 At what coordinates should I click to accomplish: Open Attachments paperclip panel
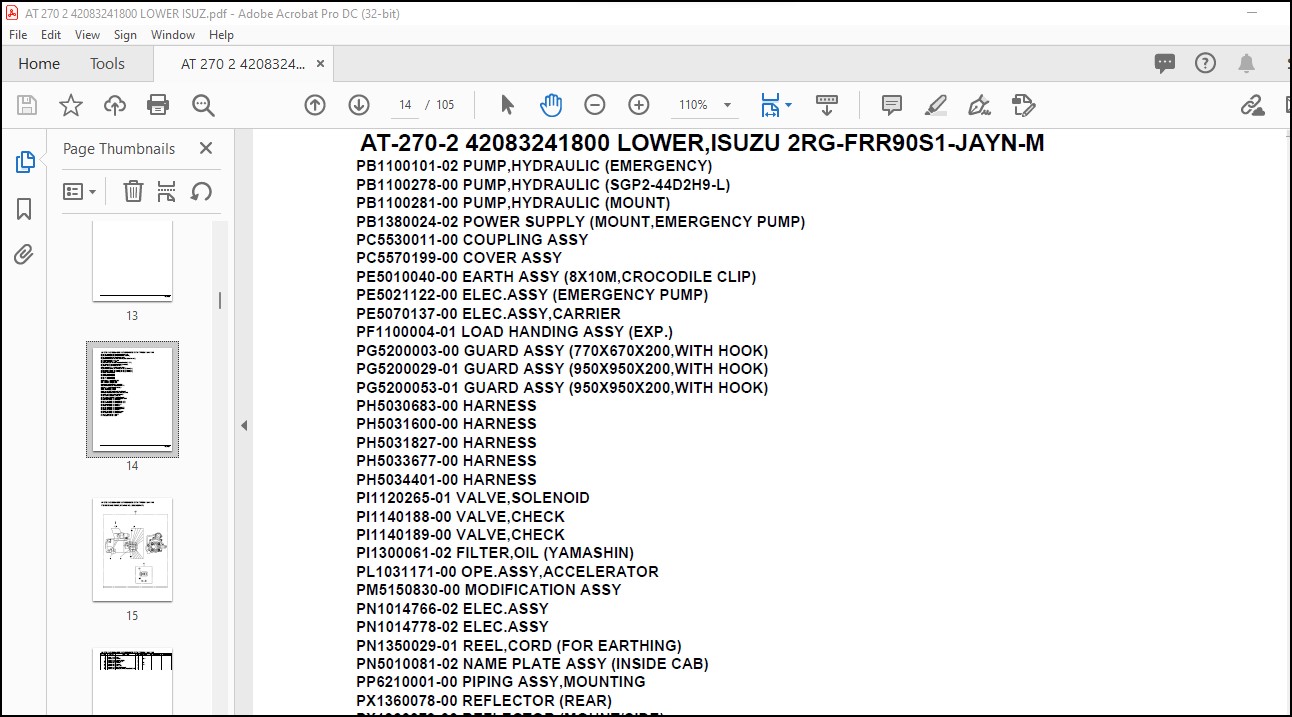pos(25,254)
